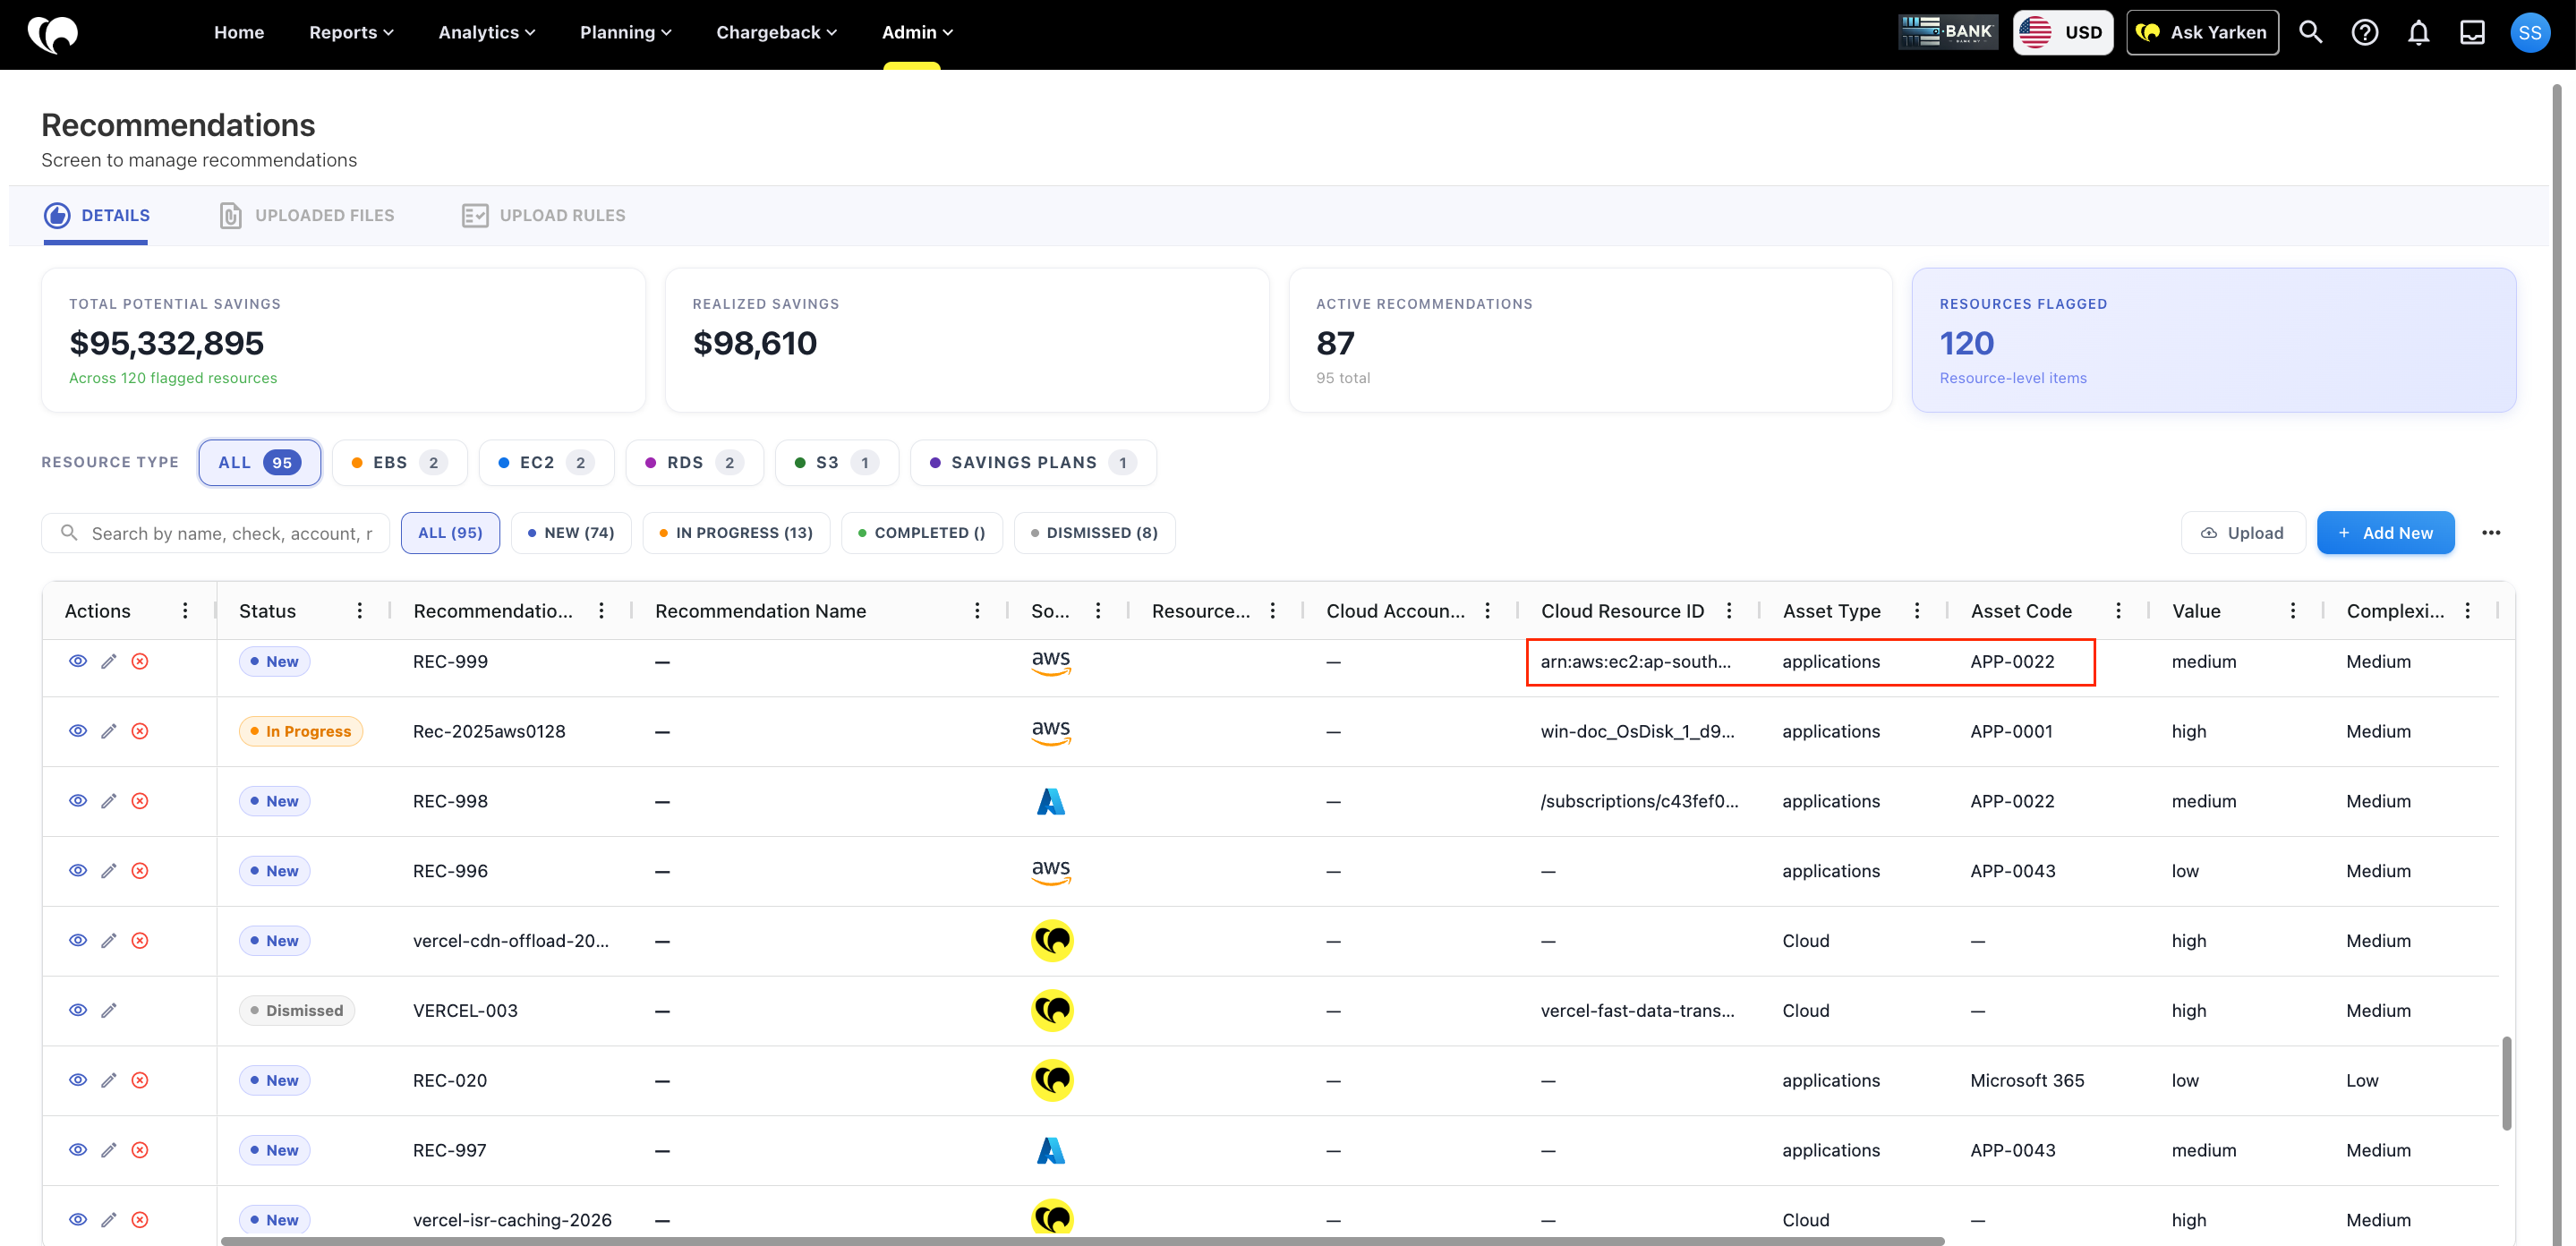Viewport: 2576px width, 1246px height.
Task: Click the AWS source logo for REC-999
Action: (x=1051, y=662)
